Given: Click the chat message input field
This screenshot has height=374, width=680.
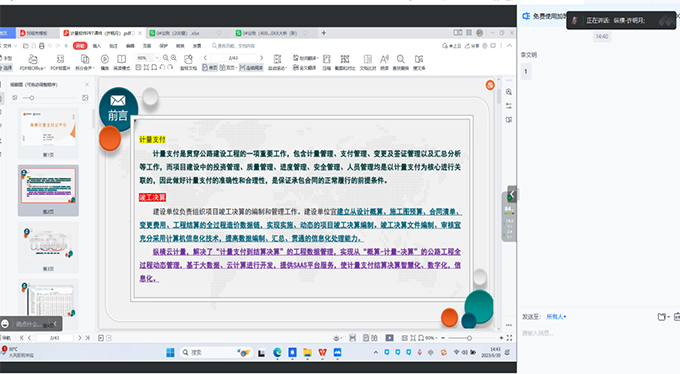Looking at the screenshot, I should coord(598,333).
